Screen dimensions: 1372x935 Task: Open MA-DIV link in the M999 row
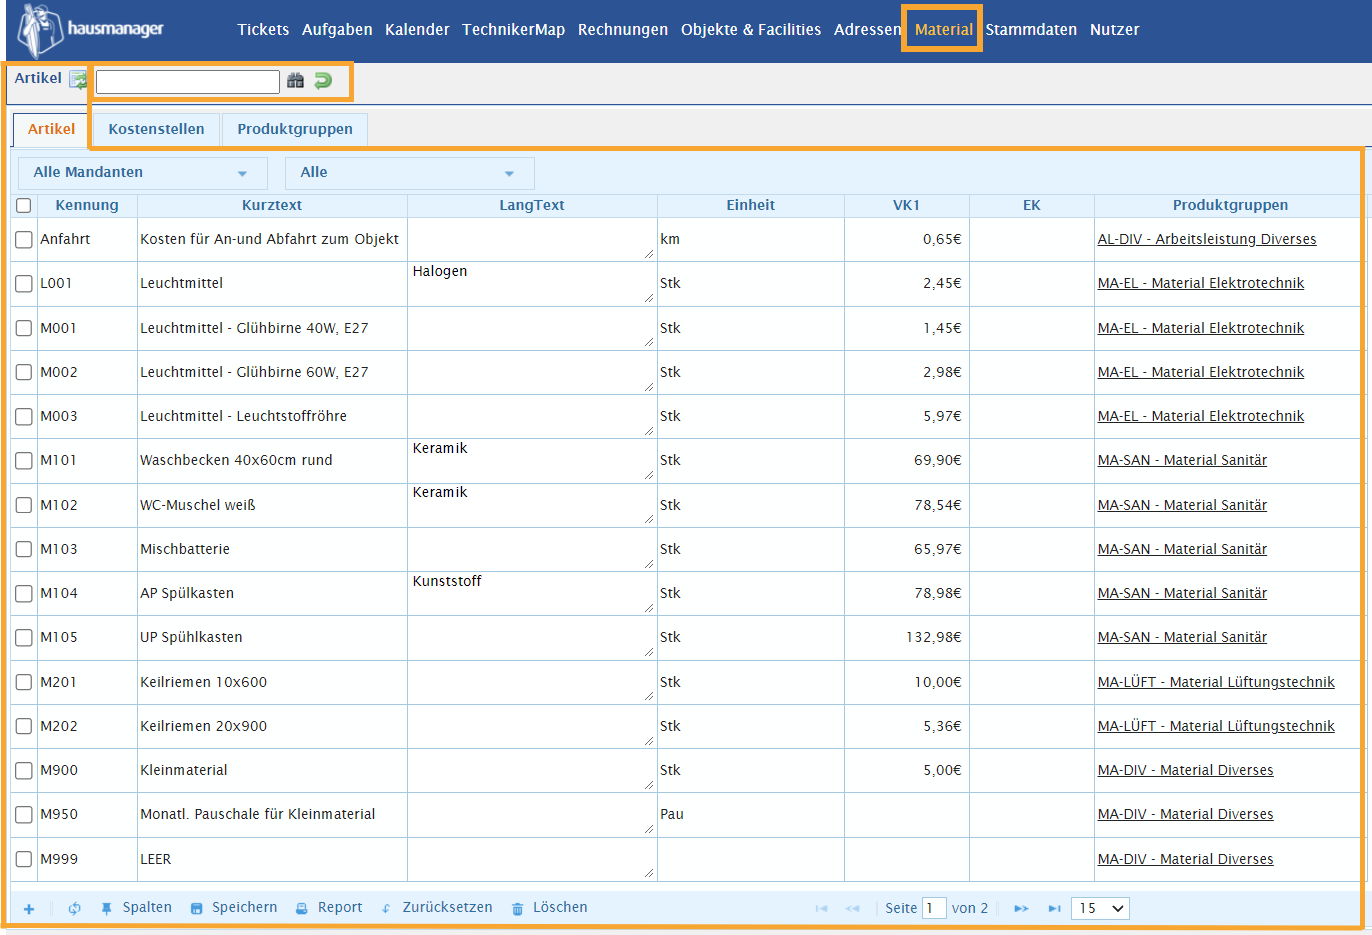click(x=1186, y=860)
